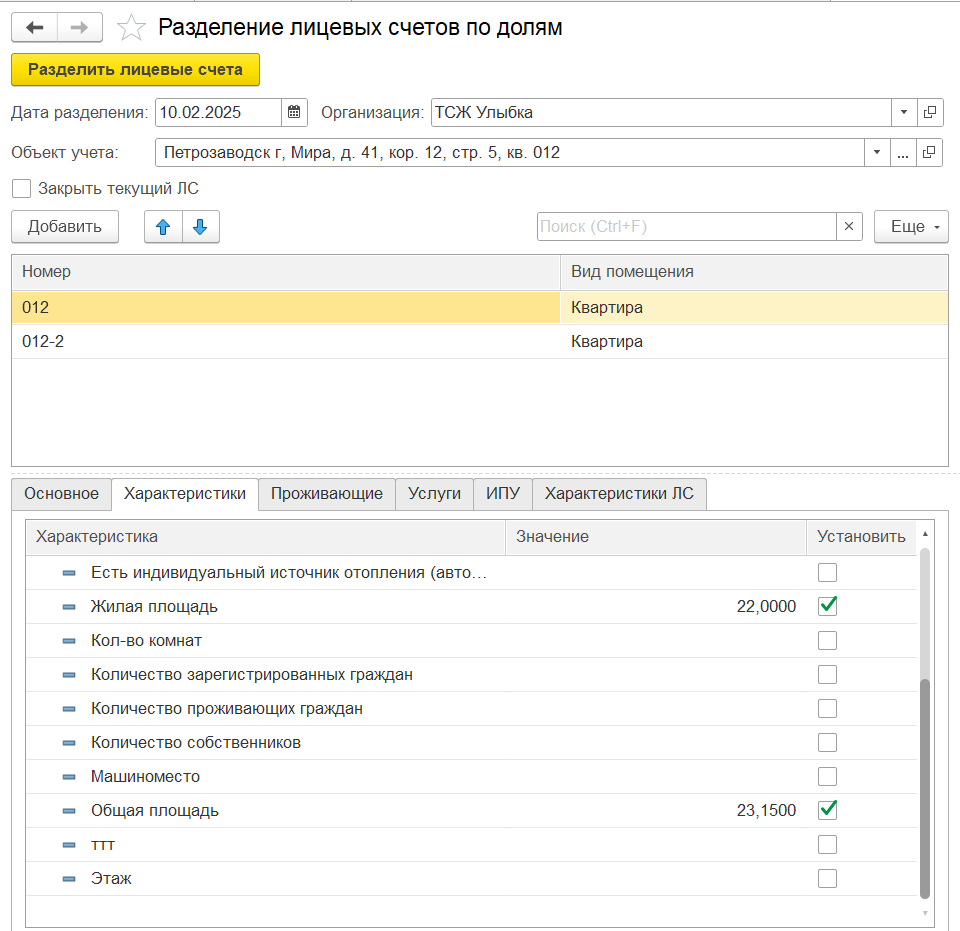Viewport: 960px width, 931px height.
Task: Click the scrollbar down arrow in characteristics
Action: click(925, 913)
